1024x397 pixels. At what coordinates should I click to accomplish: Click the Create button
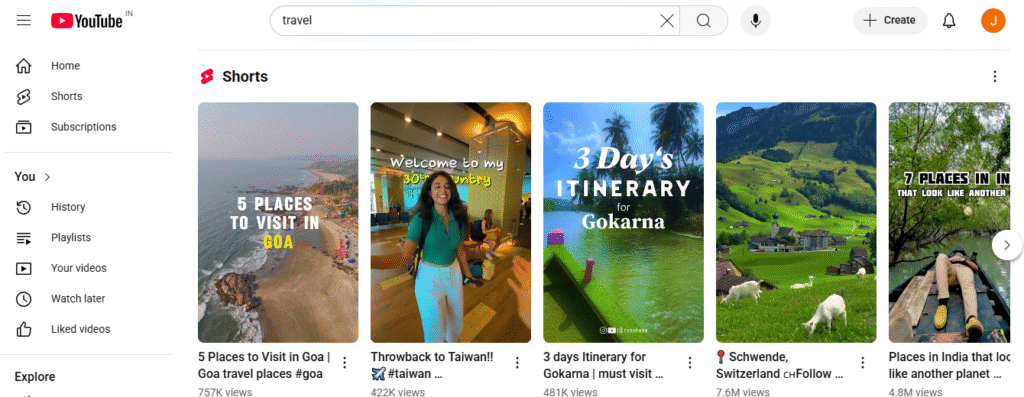[890, 20]
